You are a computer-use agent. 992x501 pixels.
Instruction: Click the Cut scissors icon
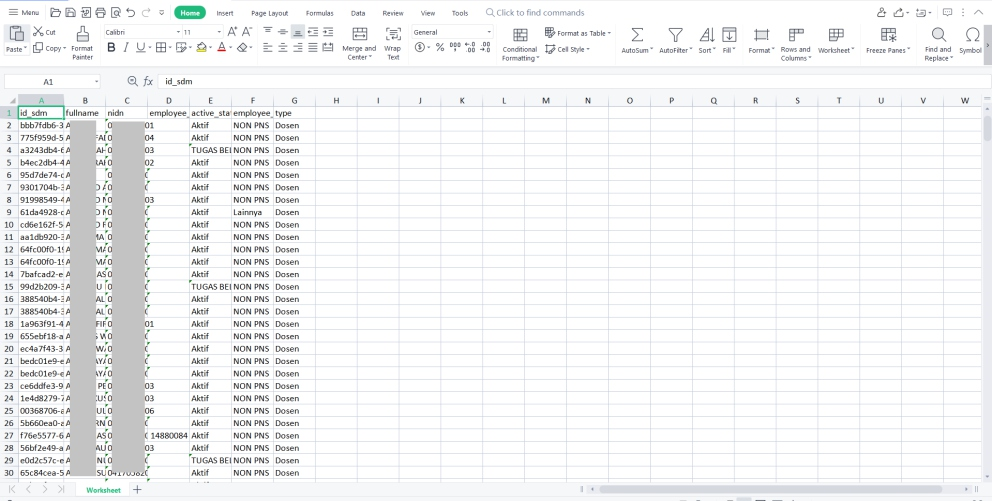[x=38, y=32]
